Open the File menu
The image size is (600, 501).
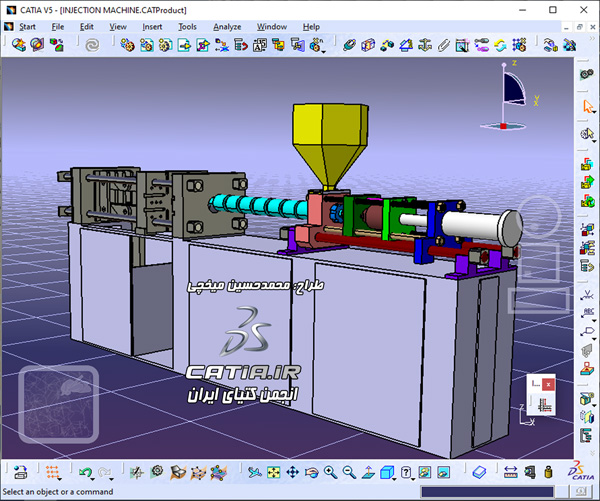pos(58,27)
